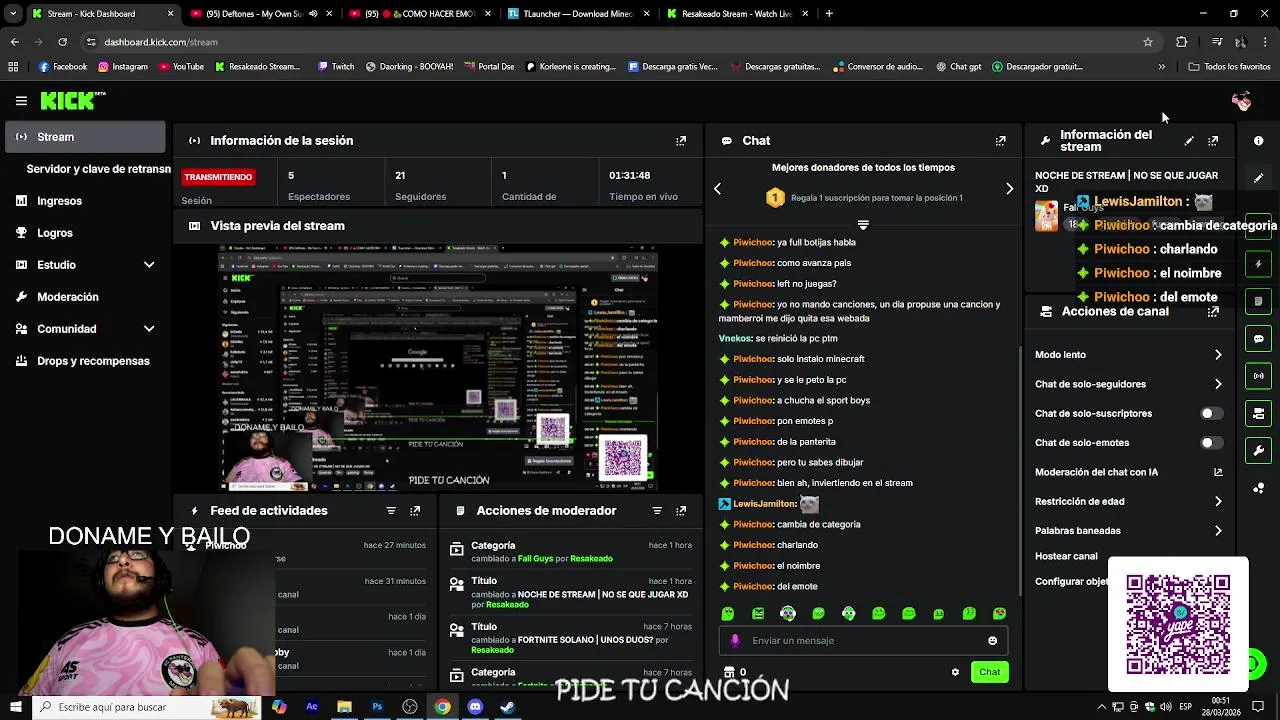
Task: Click the Enviar un mensaje input field
Action: [x=863, y=641]
